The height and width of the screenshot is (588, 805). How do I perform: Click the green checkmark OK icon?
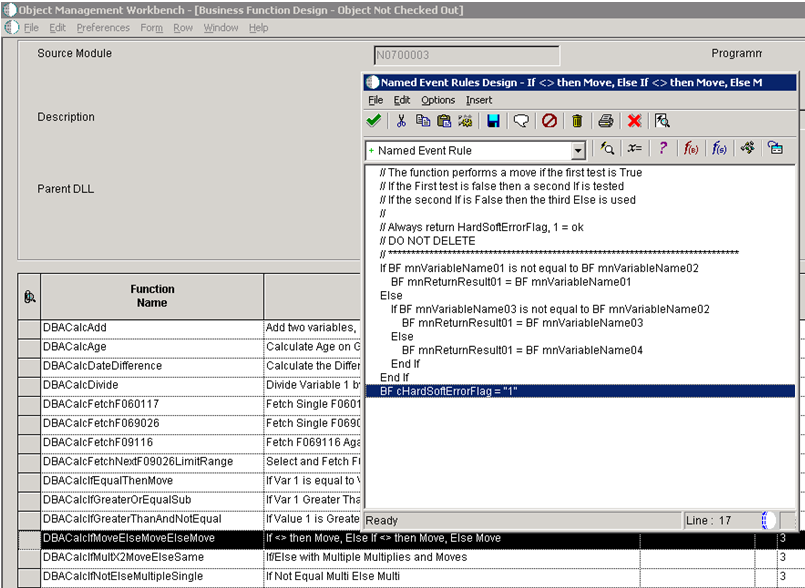coord(374,121)
